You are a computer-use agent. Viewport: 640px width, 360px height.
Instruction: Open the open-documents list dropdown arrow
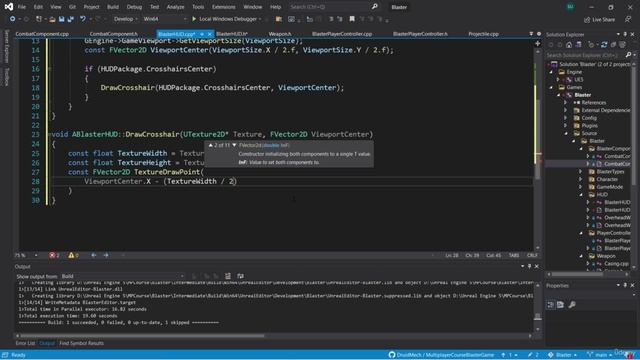[x=531, y=34]
